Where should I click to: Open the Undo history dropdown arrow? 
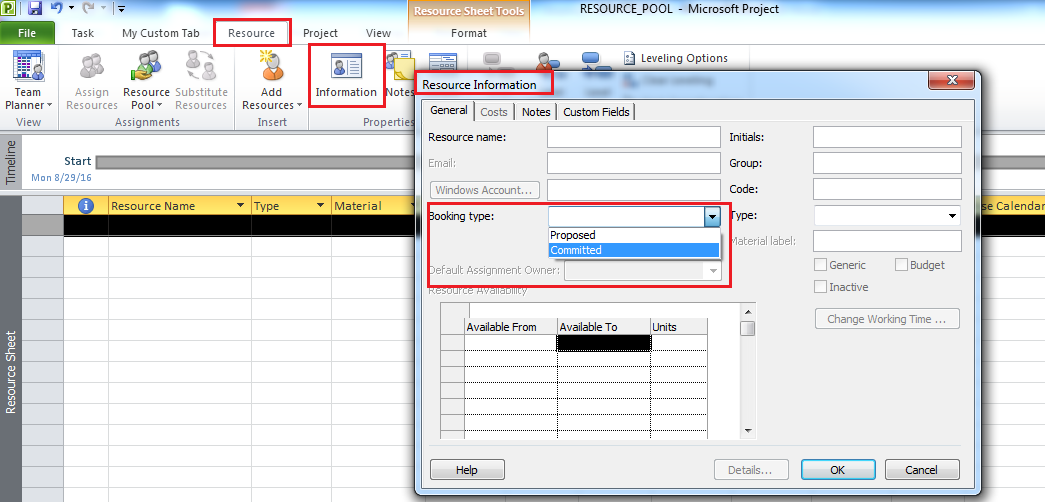(70, 9)
